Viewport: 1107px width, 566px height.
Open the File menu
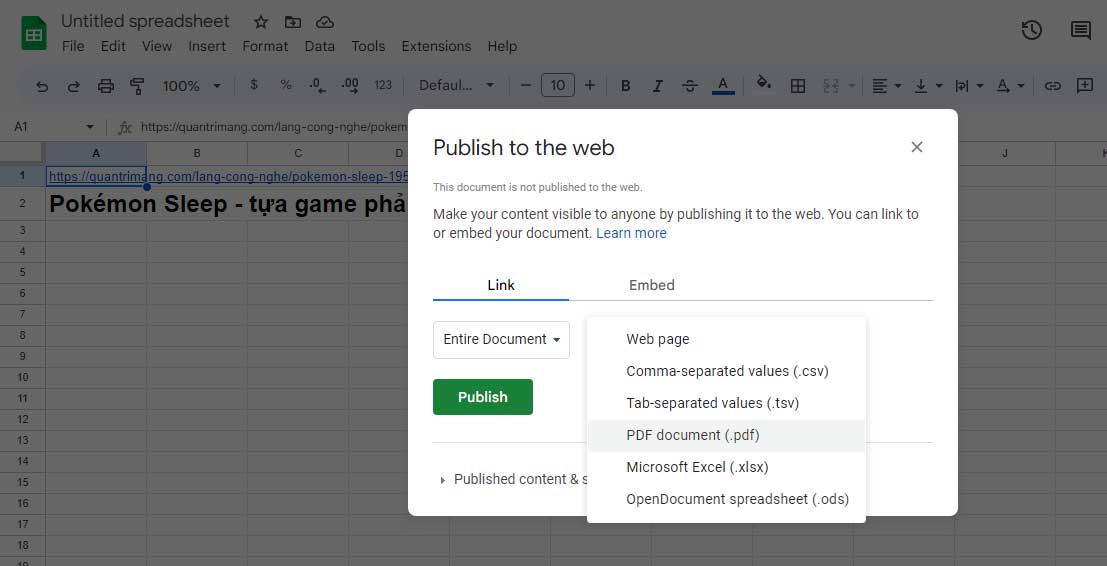click(x=73, y=47)
